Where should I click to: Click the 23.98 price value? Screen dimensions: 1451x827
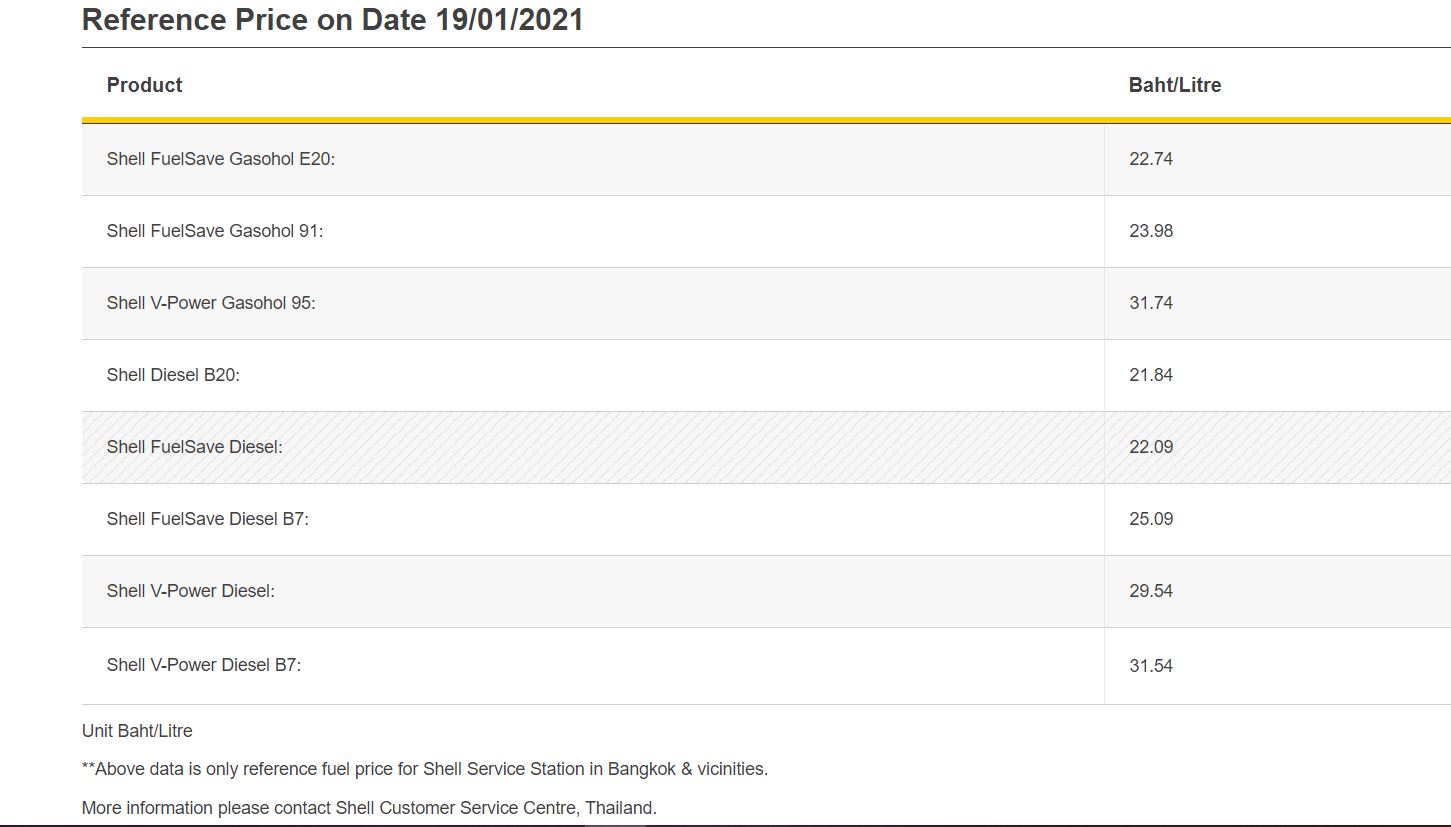[x=1151, y=231]
